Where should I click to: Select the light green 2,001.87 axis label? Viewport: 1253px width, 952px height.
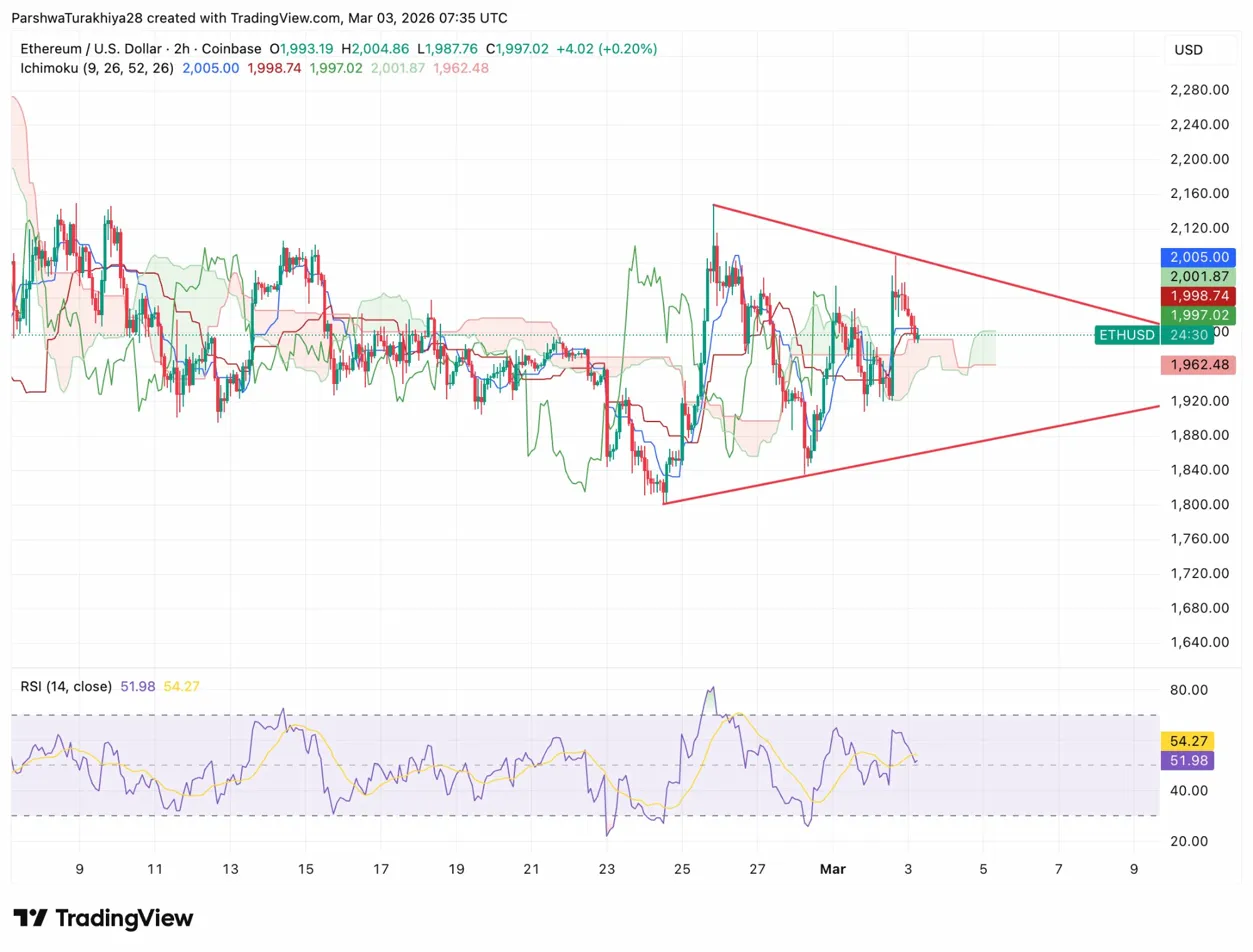click(1199, 277)
